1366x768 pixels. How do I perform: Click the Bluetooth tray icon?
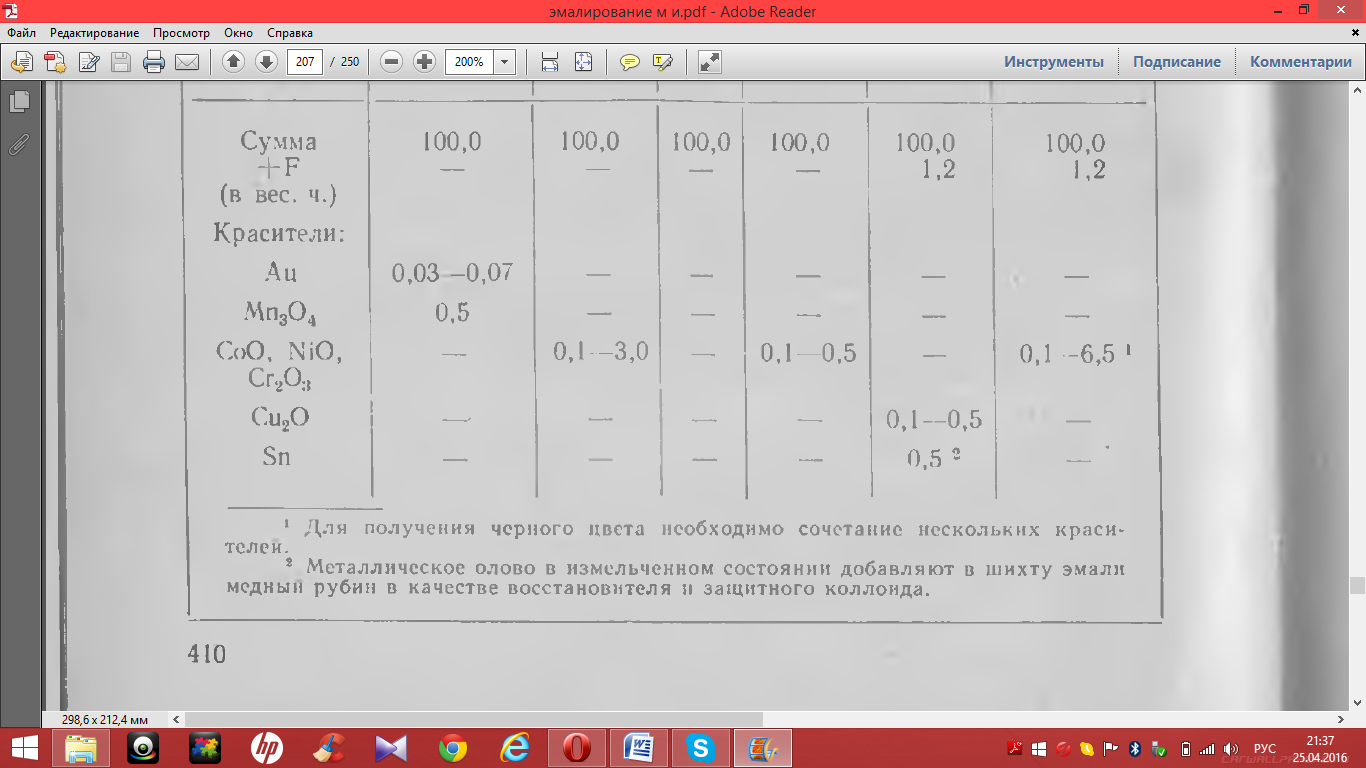(x=1135, y=748)
